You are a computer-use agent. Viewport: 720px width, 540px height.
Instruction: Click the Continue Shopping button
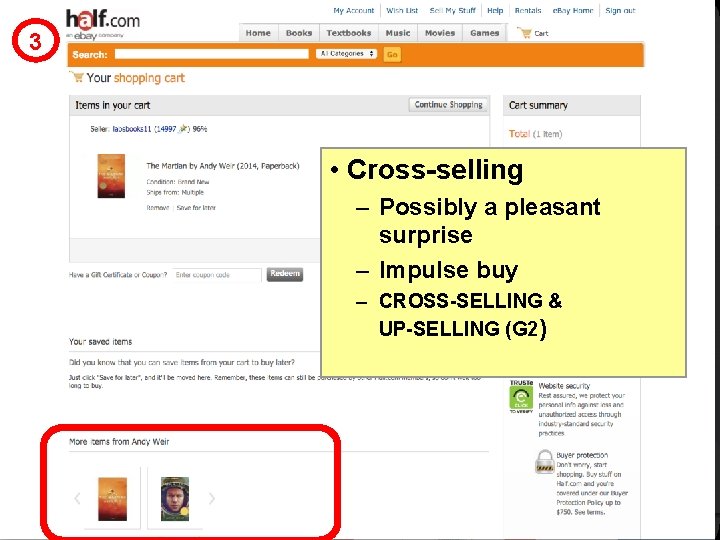[x=448, y=105]
